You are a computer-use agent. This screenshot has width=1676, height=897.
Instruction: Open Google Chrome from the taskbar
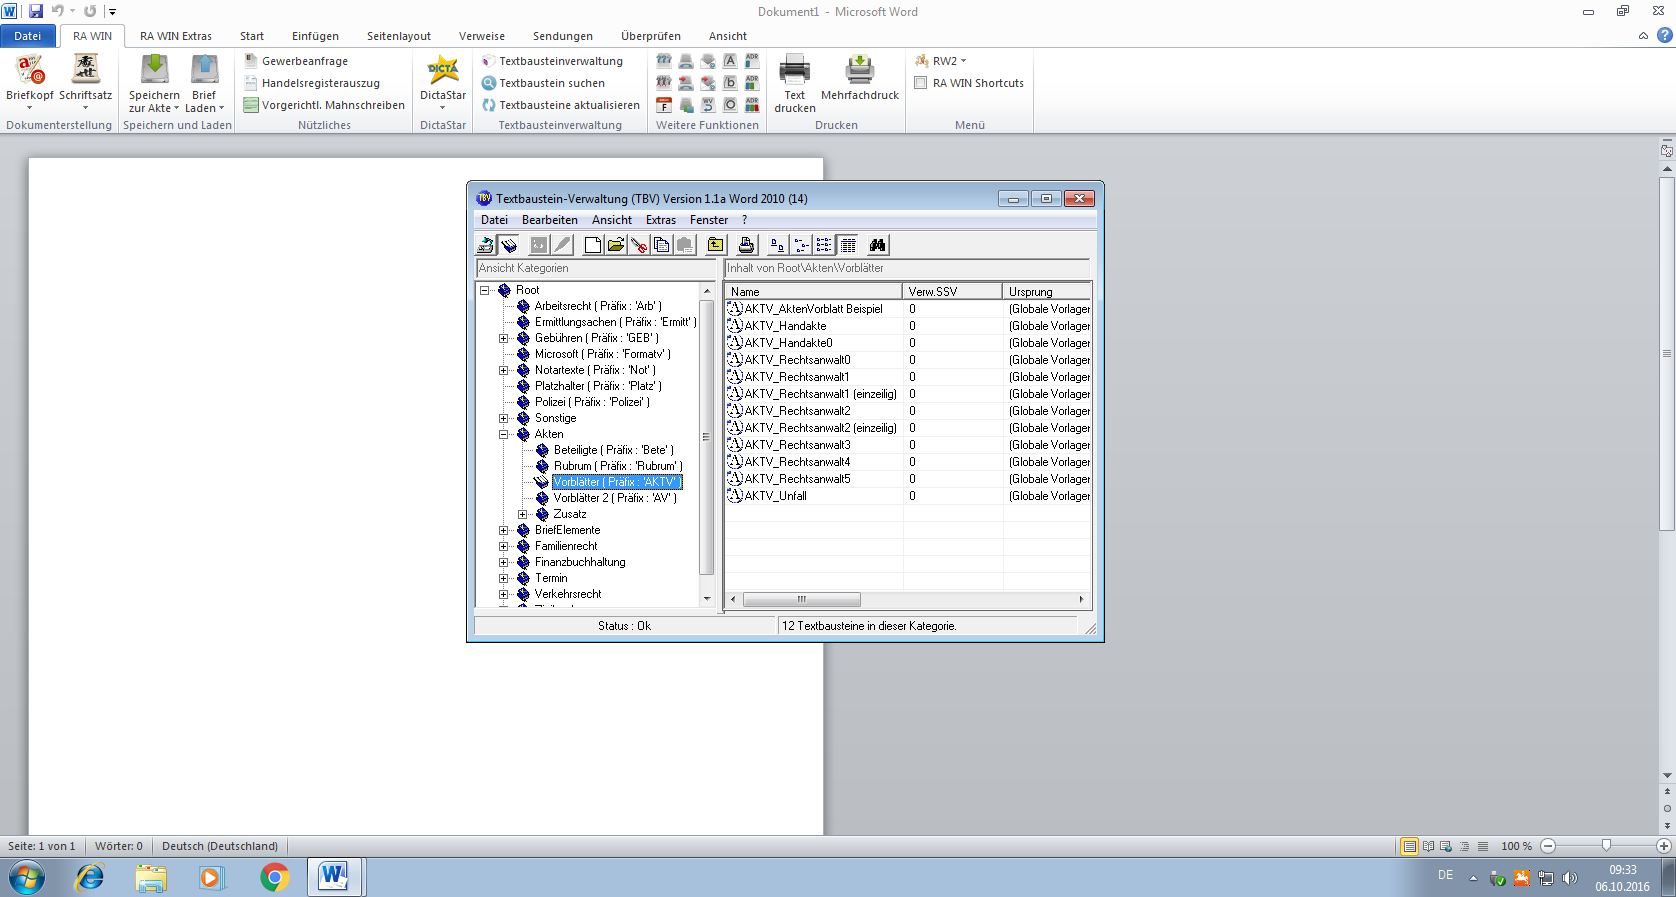(x=274, y=877)
